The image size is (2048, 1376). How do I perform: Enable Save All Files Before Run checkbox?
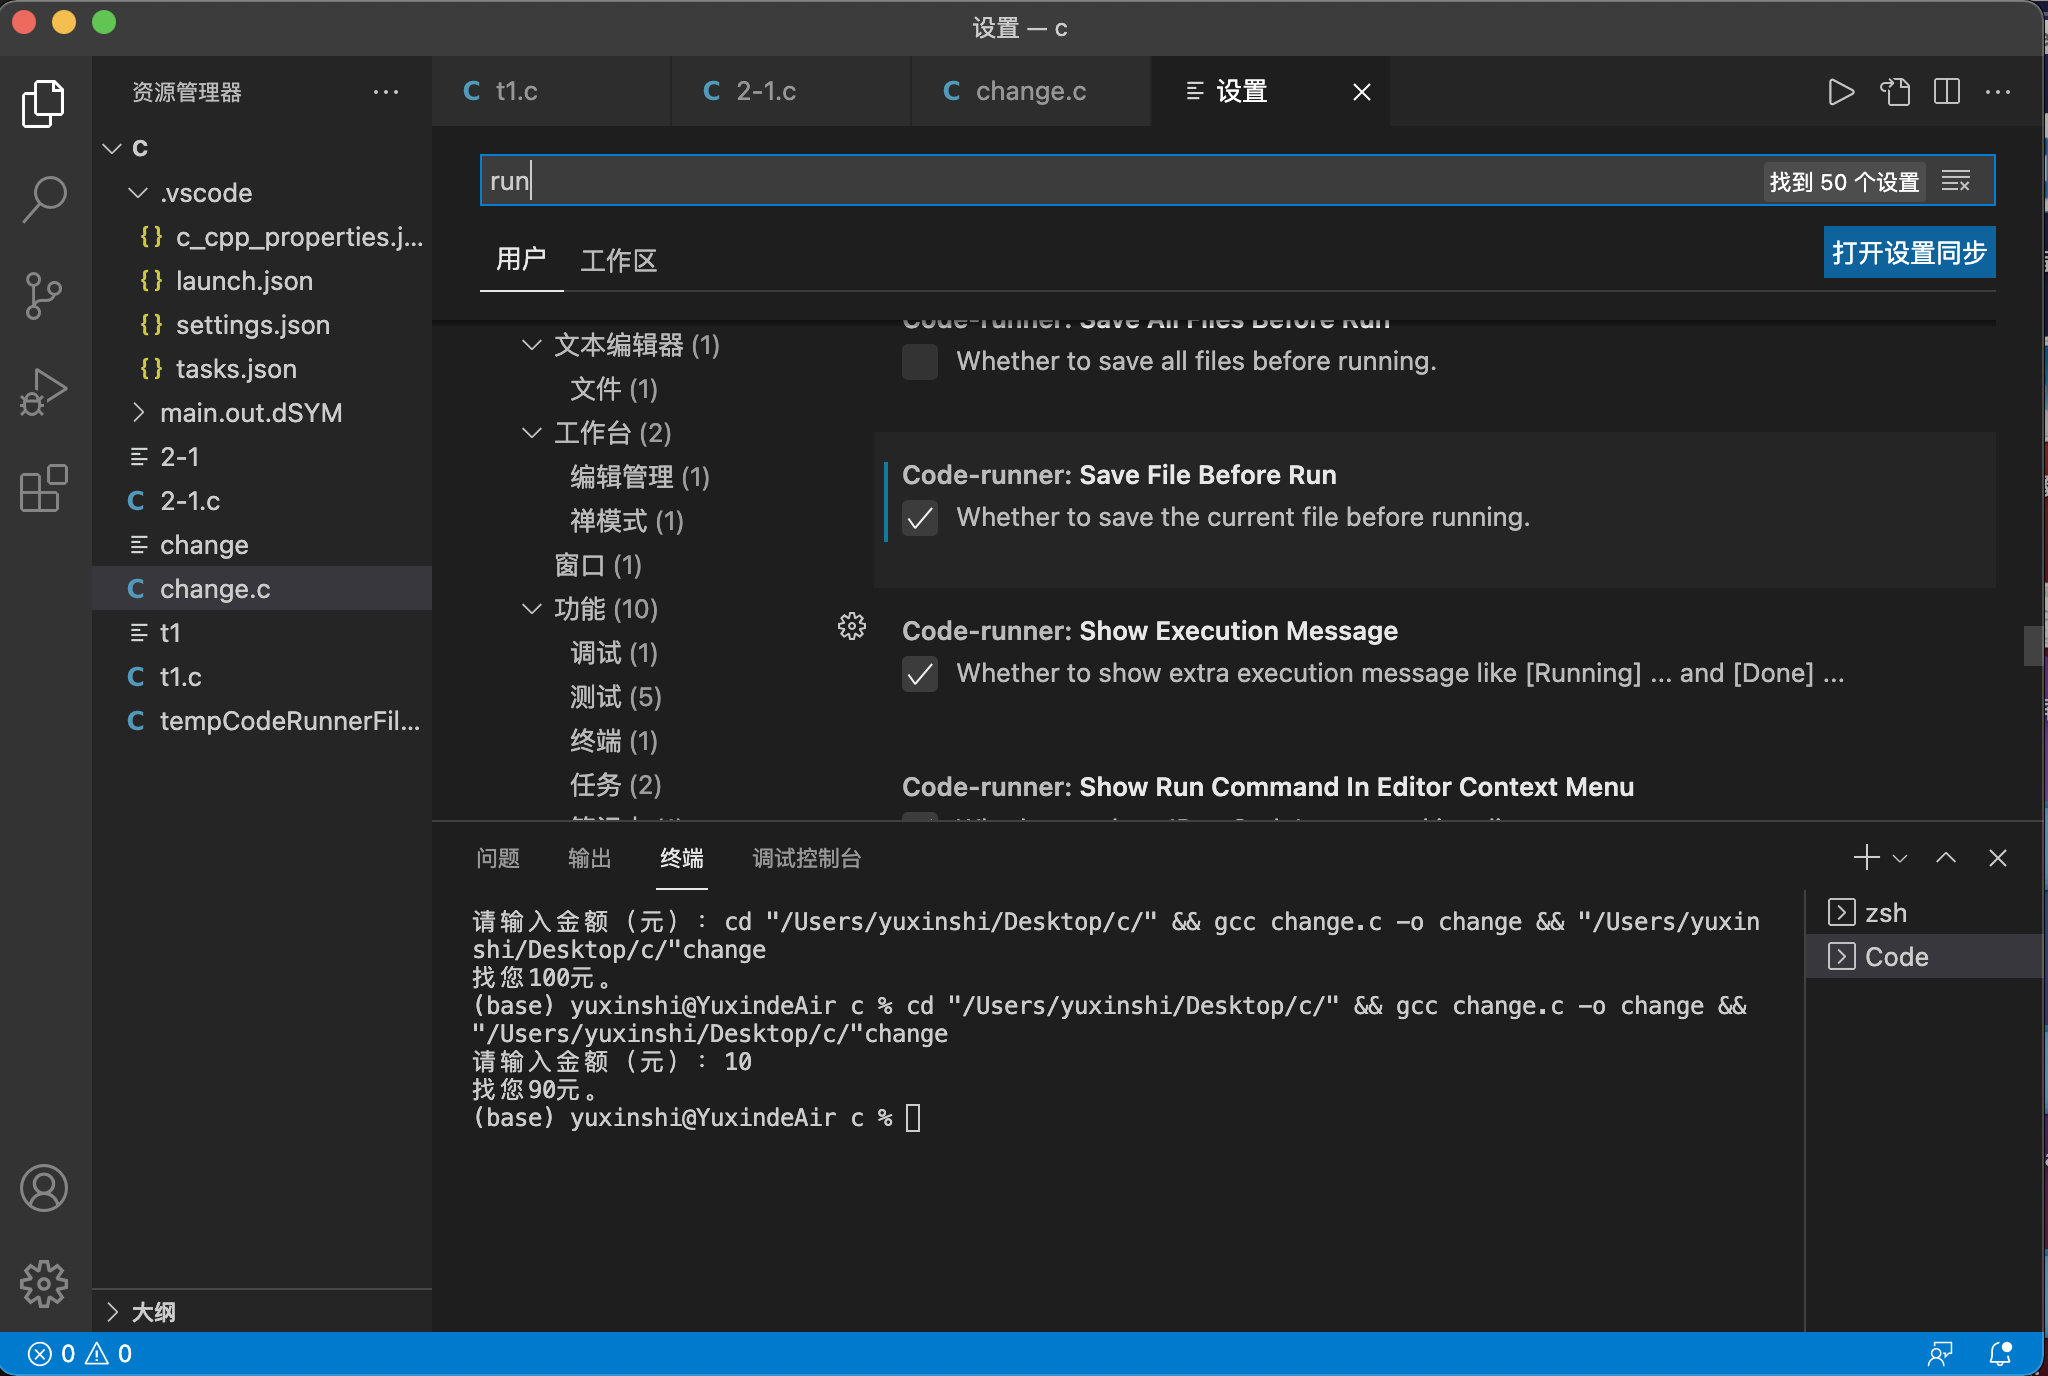920,362
